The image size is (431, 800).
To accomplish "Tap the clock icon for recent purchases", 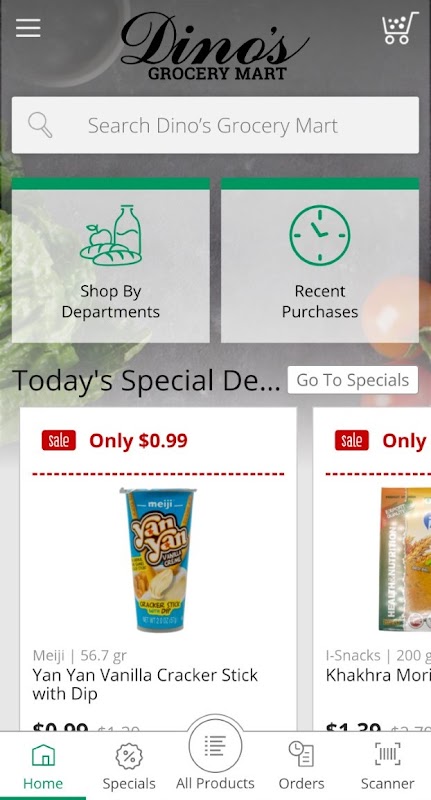I will click(320, 235).
